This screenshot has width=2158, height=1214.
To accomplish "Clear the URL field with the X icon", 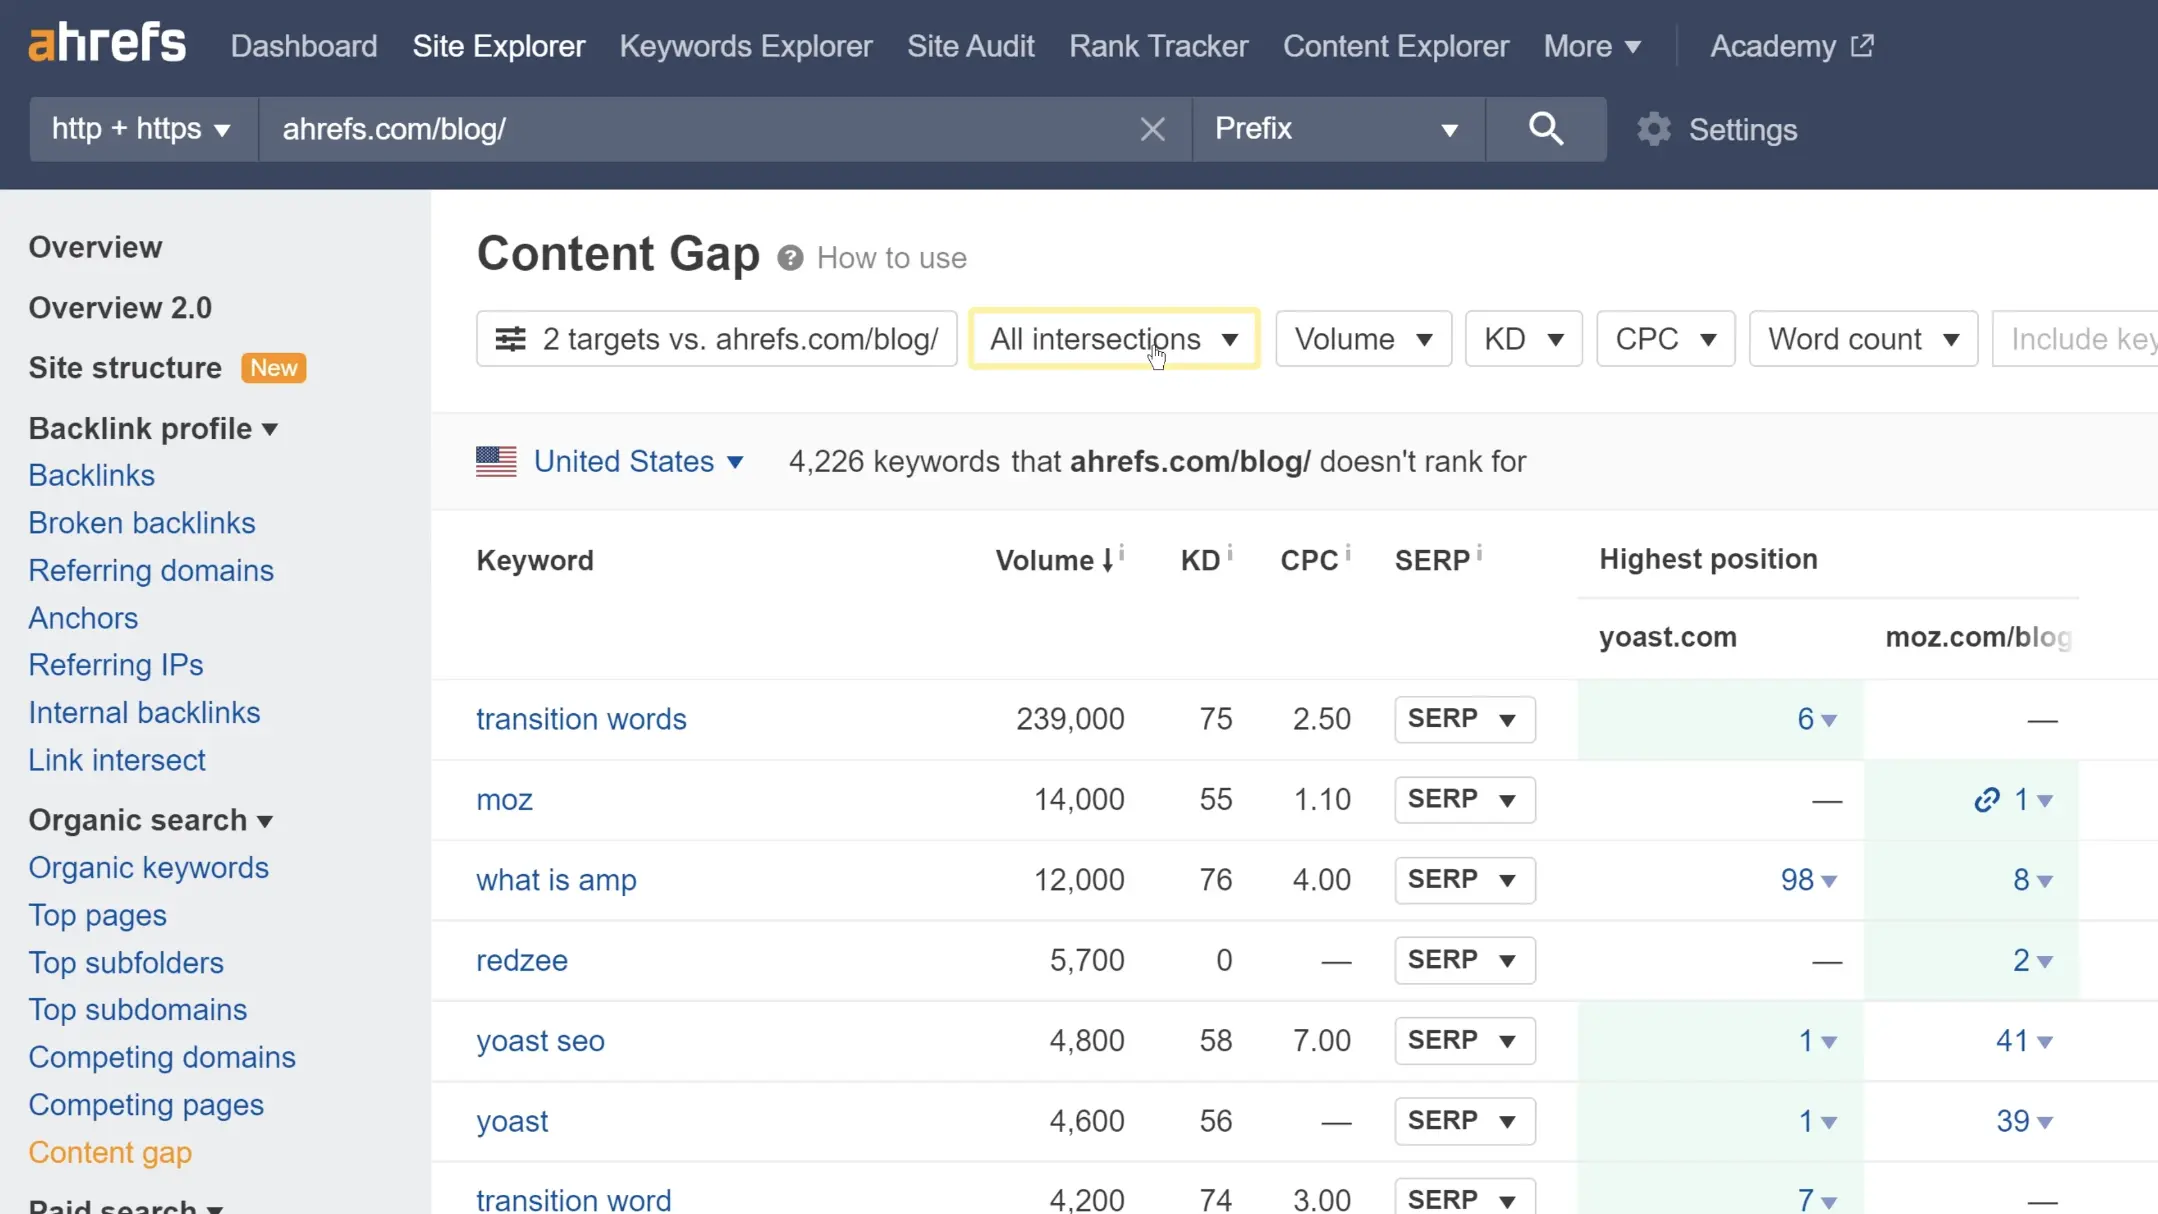I will click(x=1152, y=129).
